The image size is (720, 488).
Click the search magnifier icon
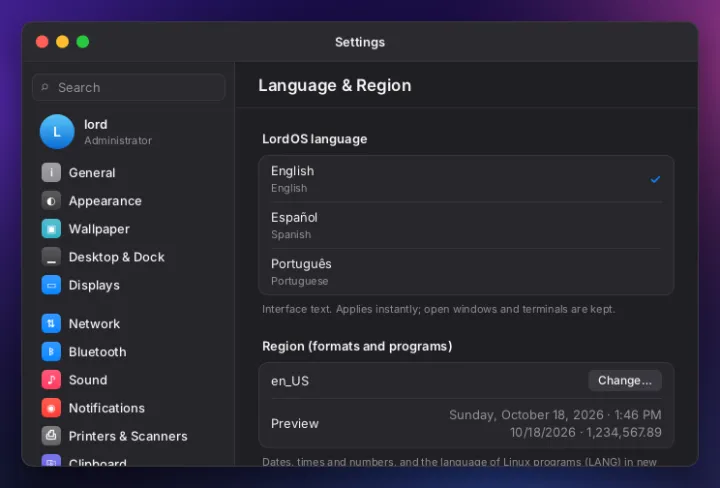click(x=45, y=87)
